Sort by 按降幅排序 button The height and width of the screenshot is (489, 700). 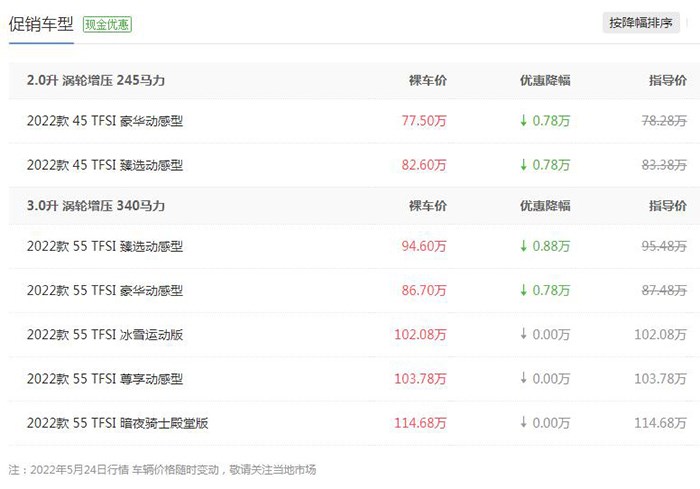tap(641, 23)
